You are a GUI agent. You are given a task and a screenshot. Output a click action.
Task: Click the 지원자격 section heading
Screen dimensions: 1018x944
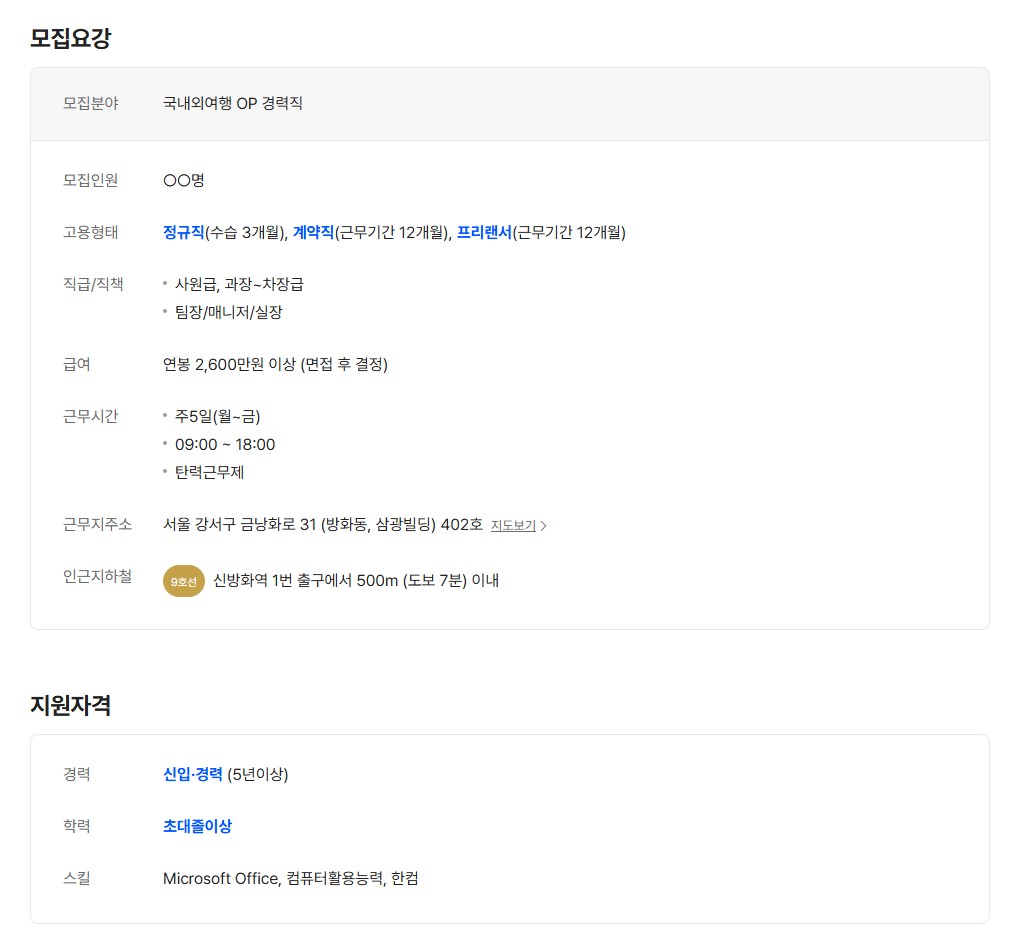coord(70,705)
